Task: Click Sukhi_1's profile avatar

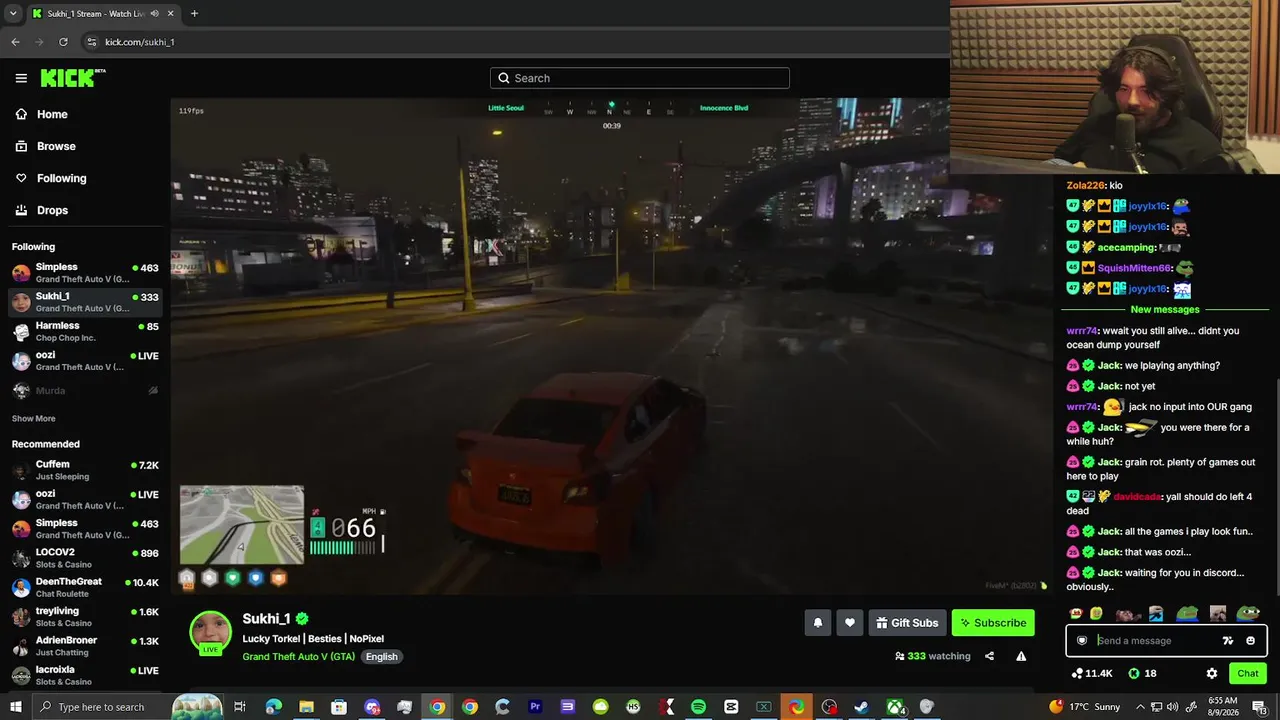Action: [210, 632]
